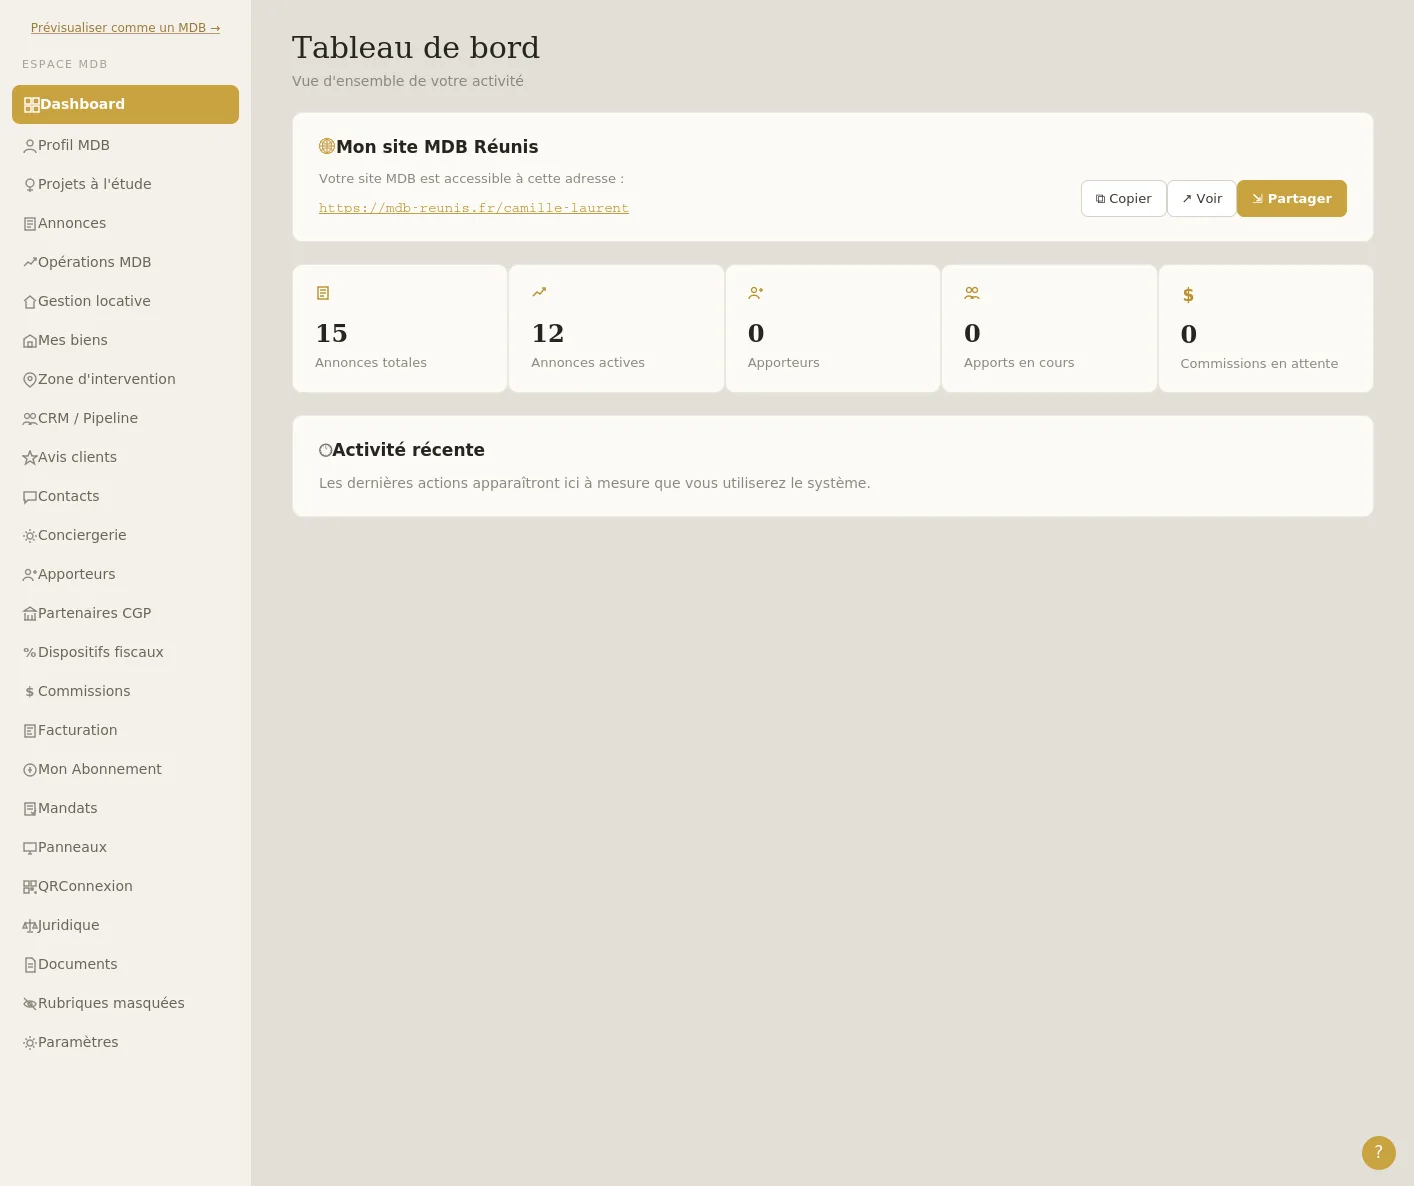Screen dimensions: 1414x1186
Task: Click the Dispositifs fiscaux percent icon
Action: coord(30,653)
